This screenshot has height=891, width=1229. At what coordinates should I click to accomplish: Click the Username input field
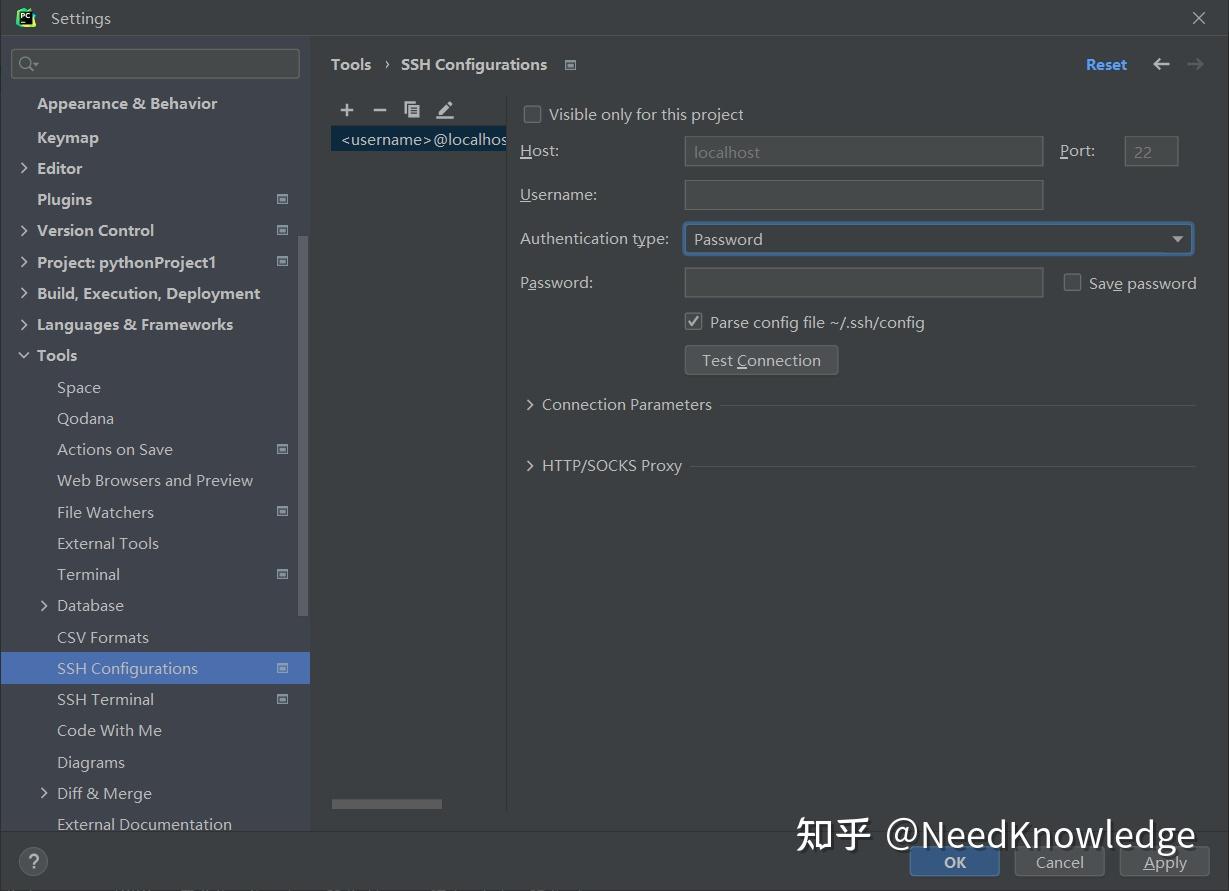click(864, 195)
